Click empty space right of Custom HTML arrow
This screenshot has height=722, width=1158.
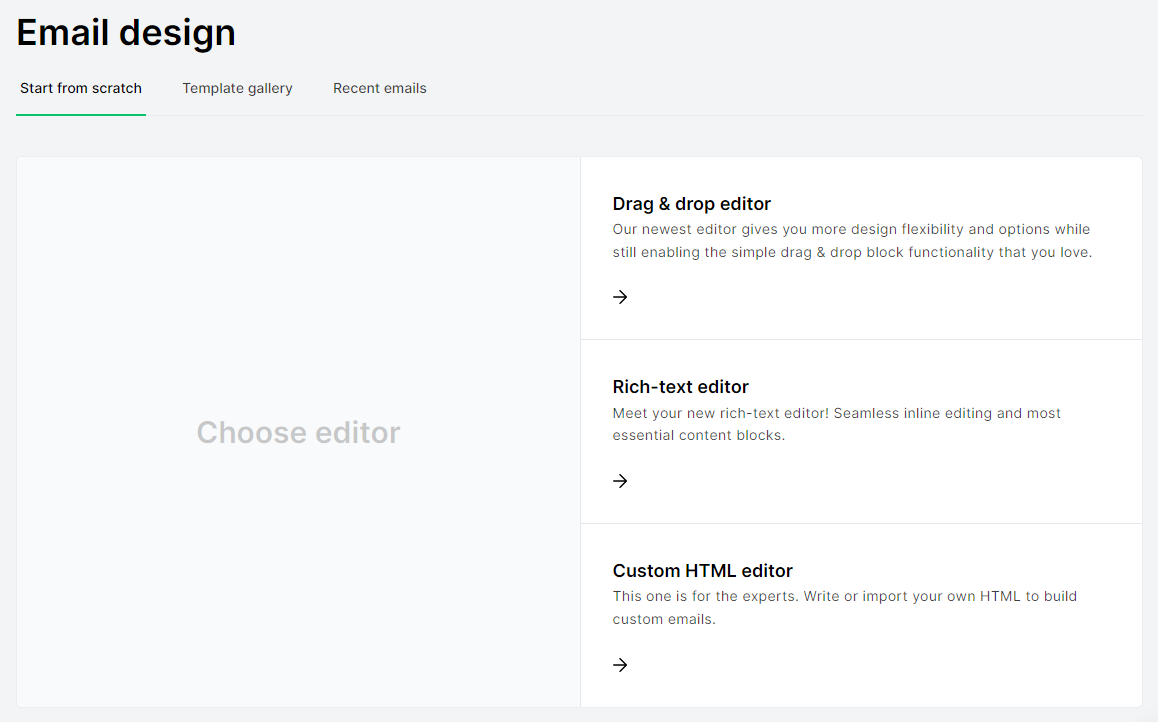[860, 665]
